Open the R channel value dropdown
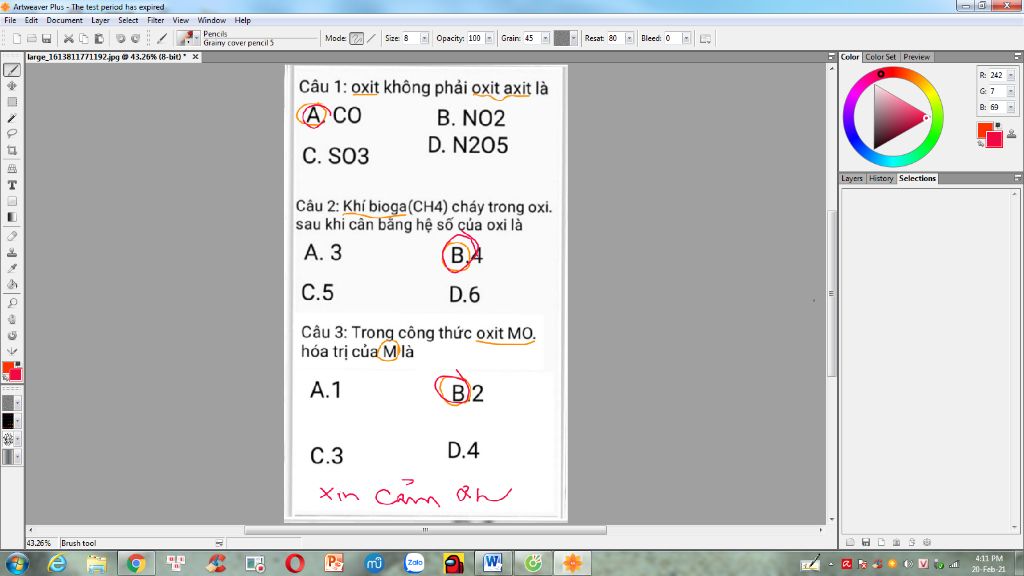This screenshot has height=576, width=1024. [x=1011, y=75]
